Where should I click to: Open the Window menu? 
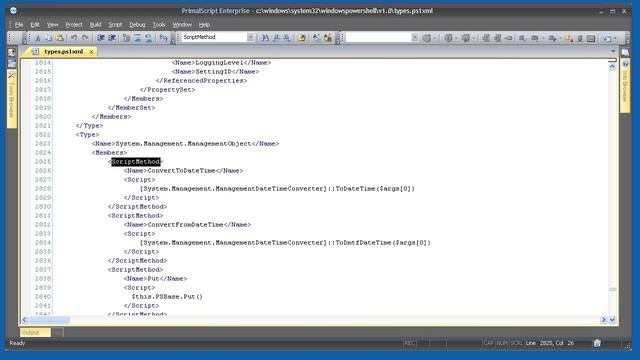pyautogui.click(x=182, y=24)
